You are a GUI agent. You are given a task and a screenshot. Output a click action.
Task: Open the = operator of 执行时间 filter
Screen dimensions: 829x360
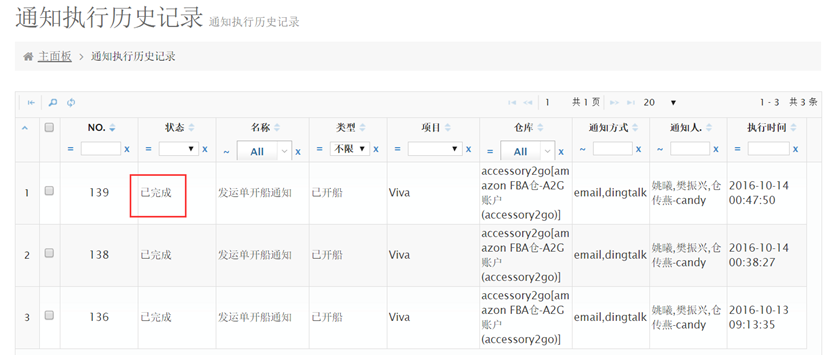pos(737,149)
